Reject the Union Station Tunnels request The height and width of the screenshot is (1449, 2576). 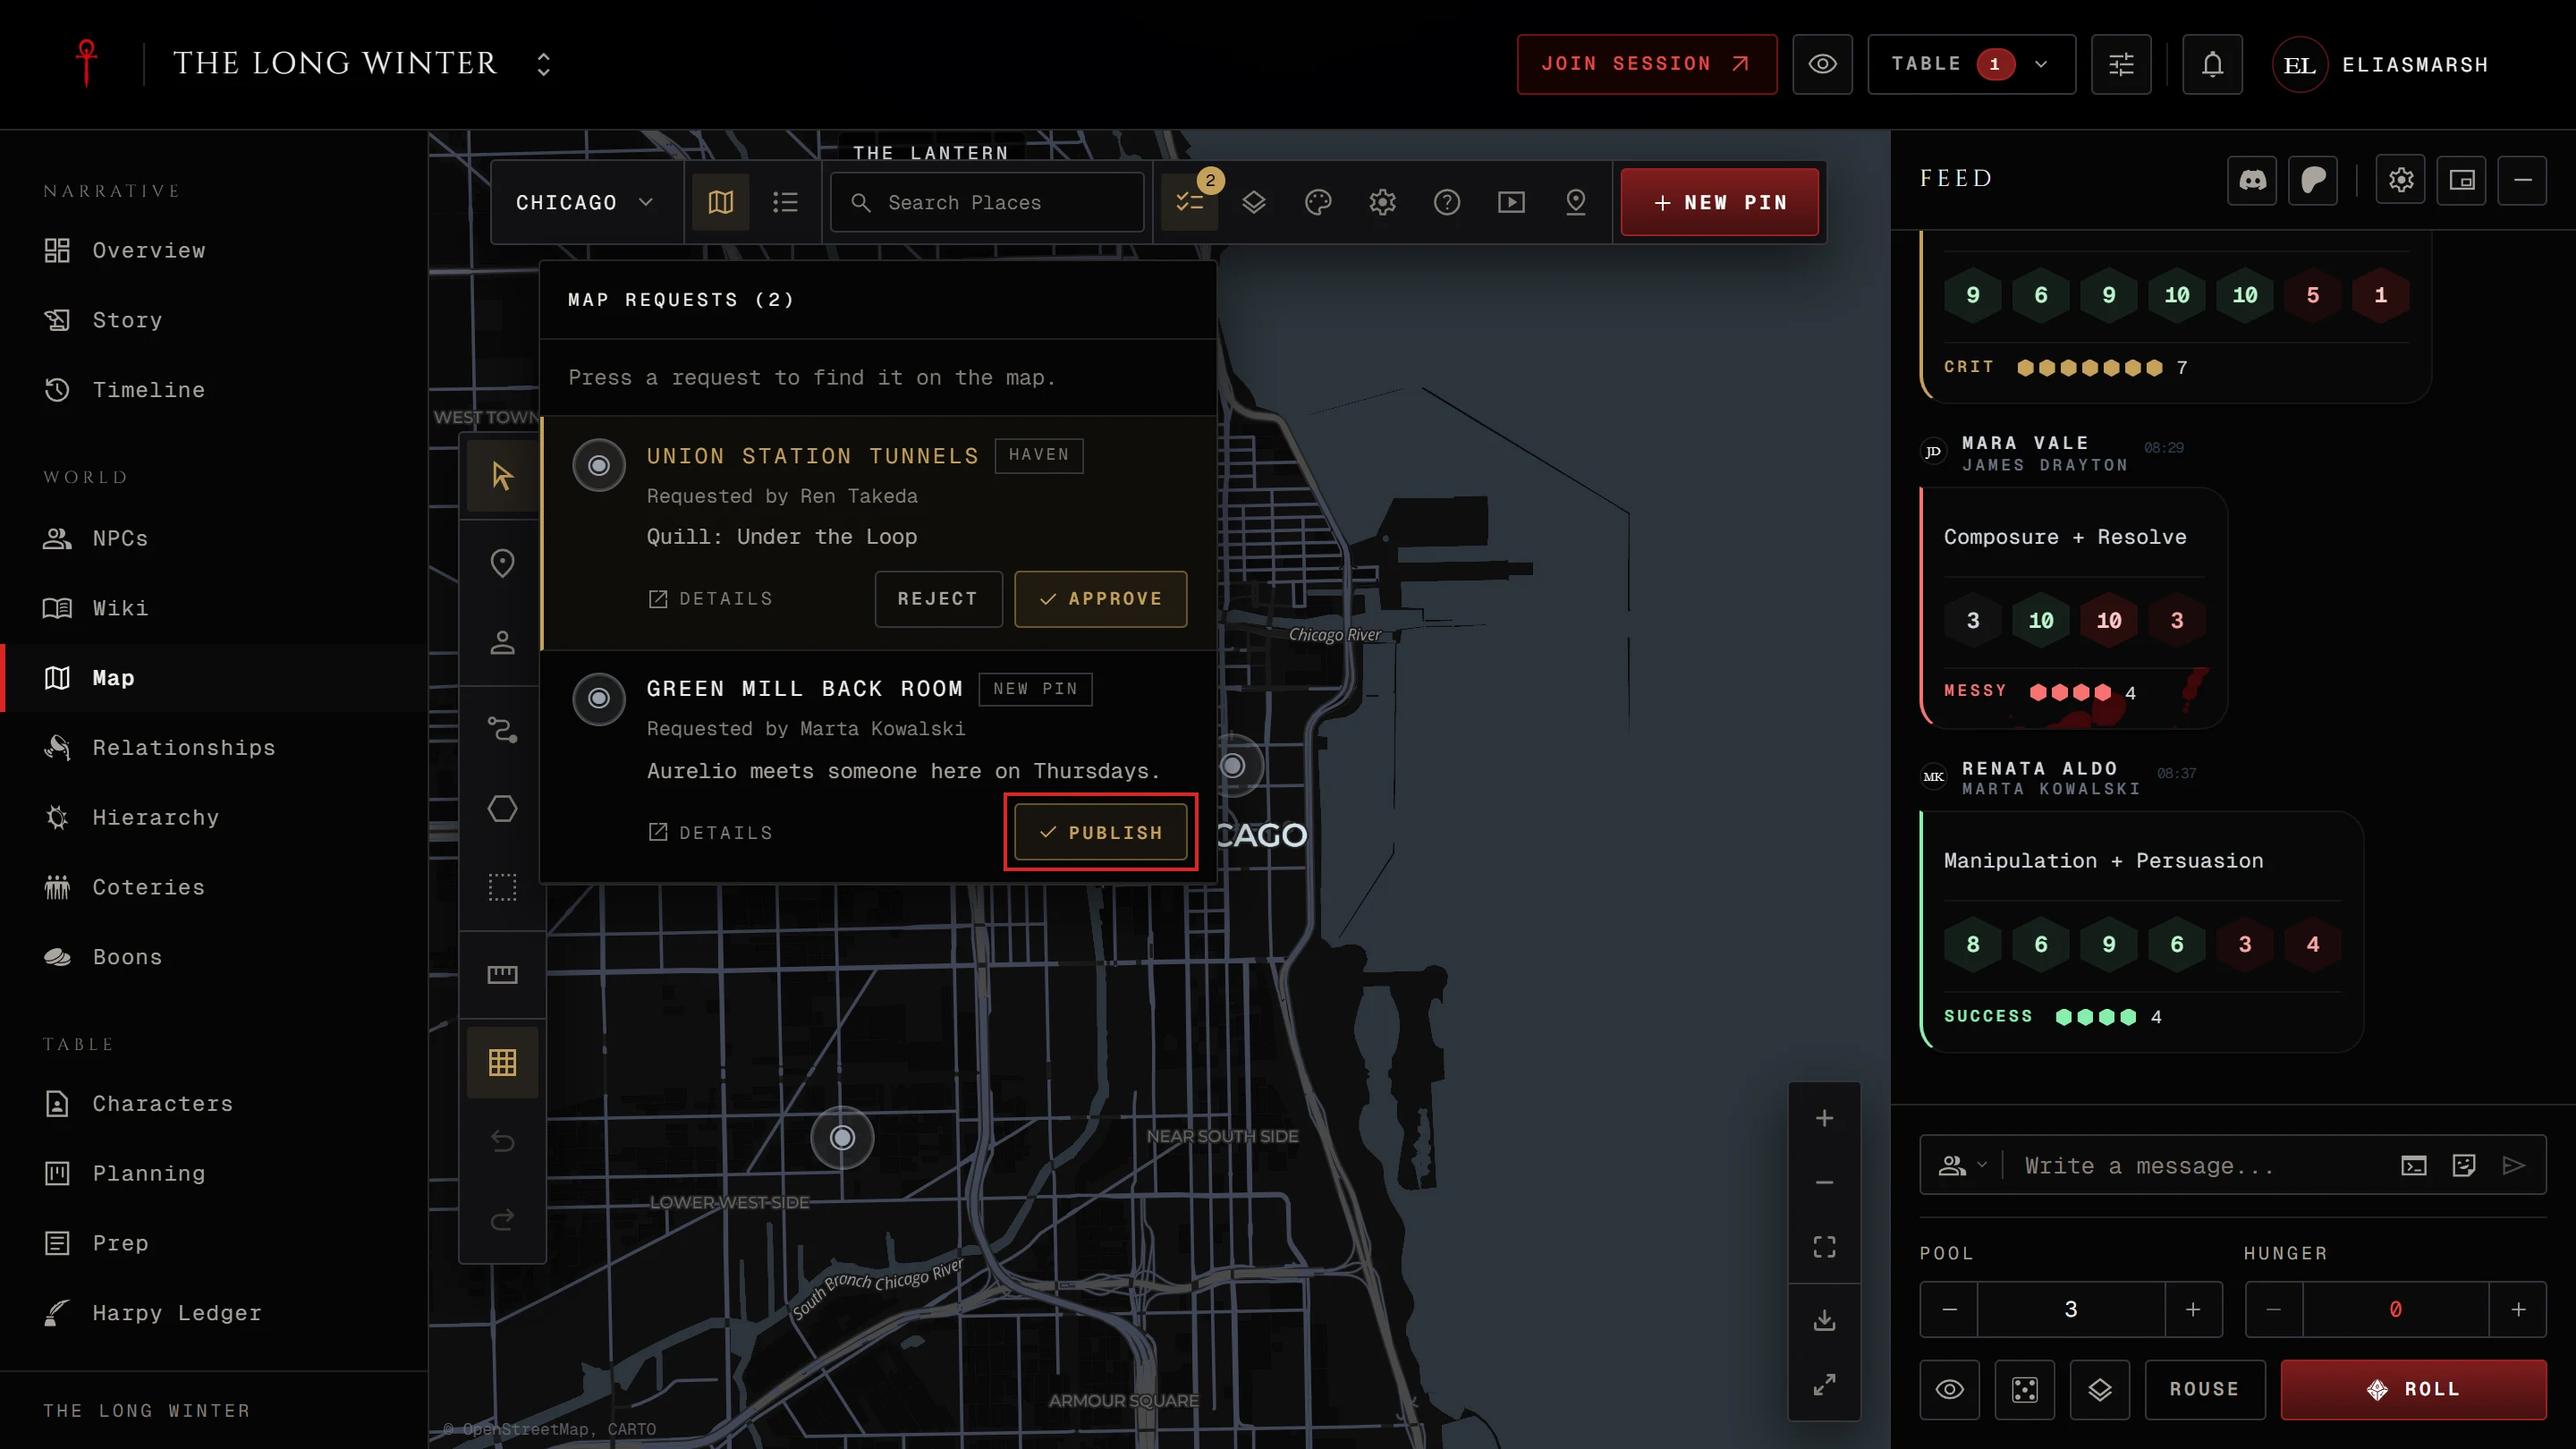pos(938,599)
